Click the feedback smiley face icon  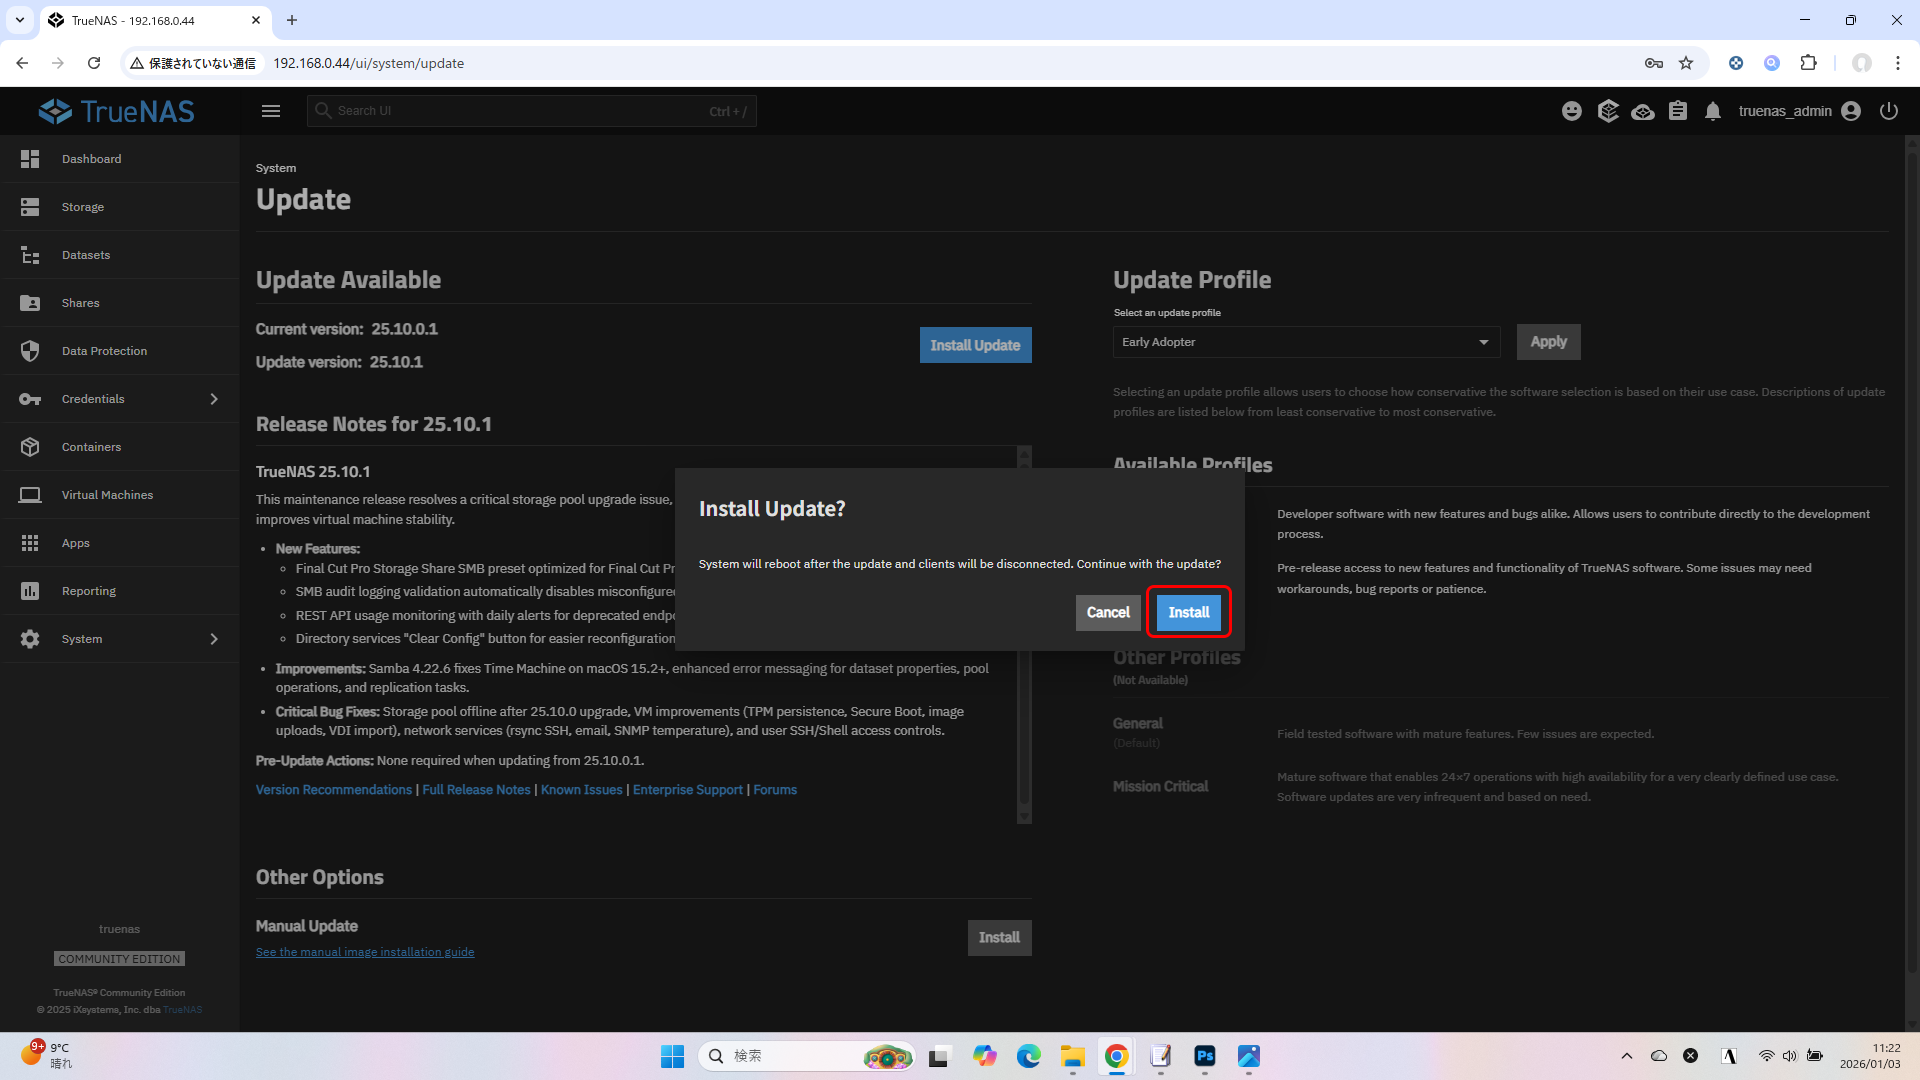(x=1572, y=111)
